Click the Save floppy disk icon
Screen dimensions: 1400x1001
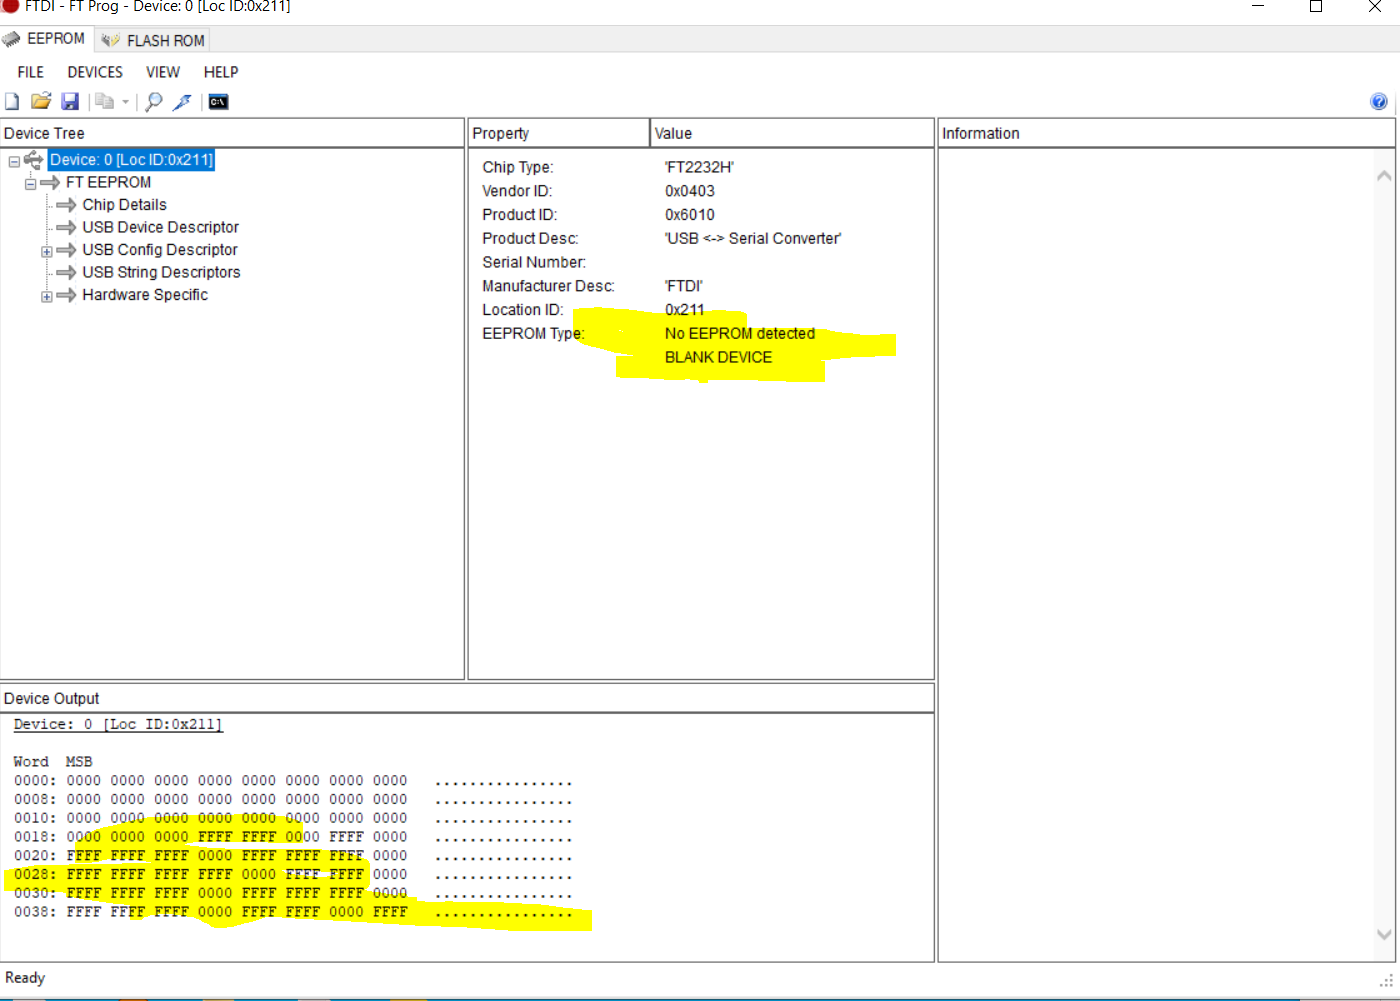point(70,102)
